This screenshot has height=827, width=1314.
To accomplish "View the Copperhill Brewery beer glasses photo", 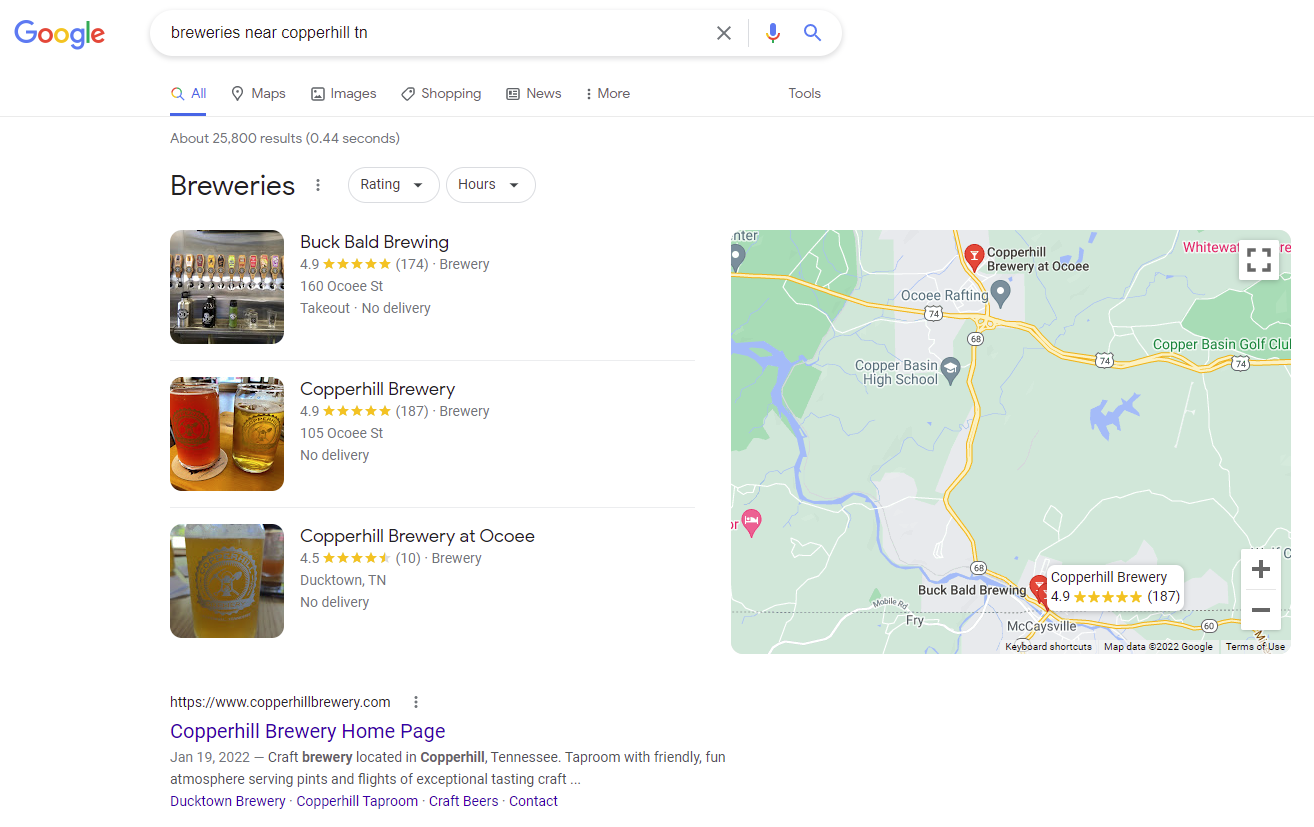I will pos(227,434).
